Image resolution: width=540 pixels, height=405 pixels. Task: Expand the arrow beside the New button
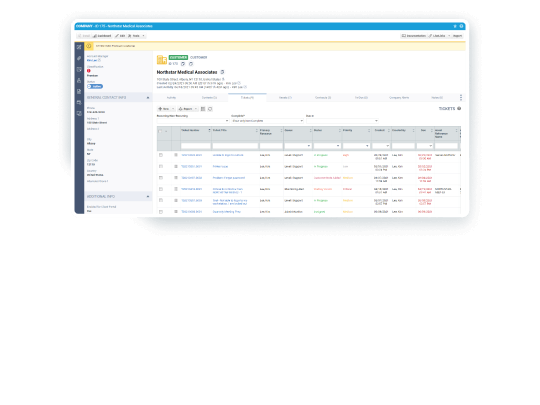173,109
